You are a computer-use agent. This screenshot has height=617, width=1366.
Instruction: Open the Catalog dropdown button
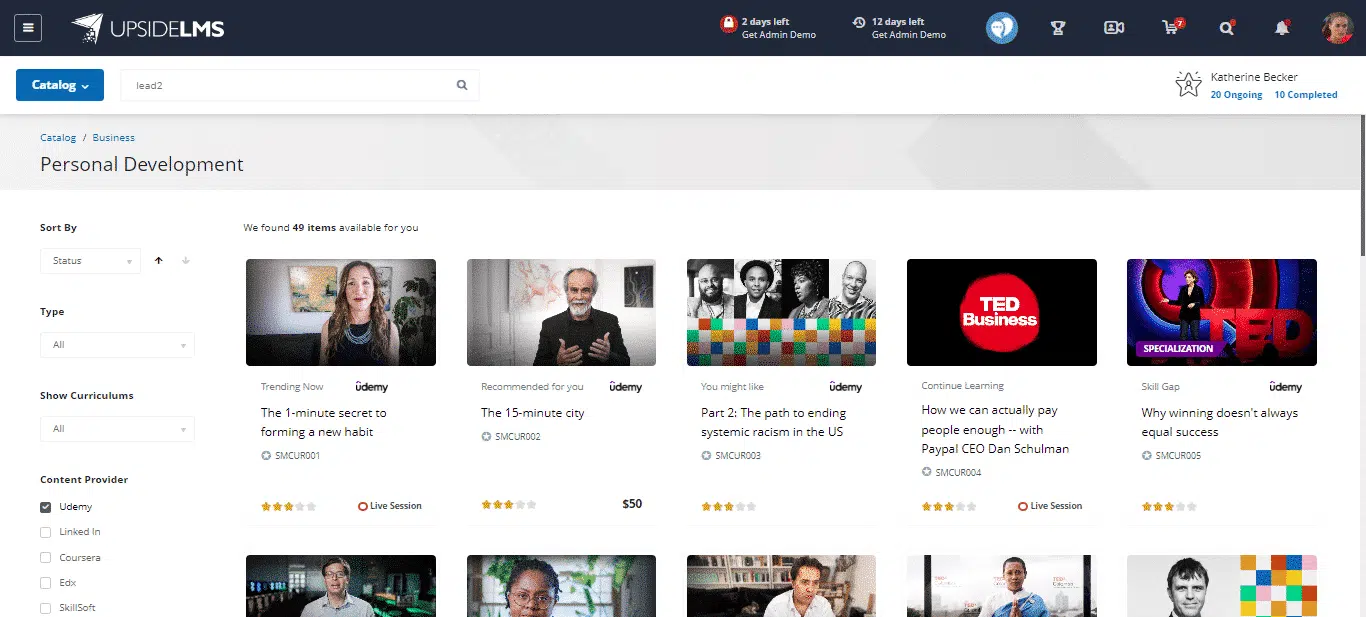[60, 85]
